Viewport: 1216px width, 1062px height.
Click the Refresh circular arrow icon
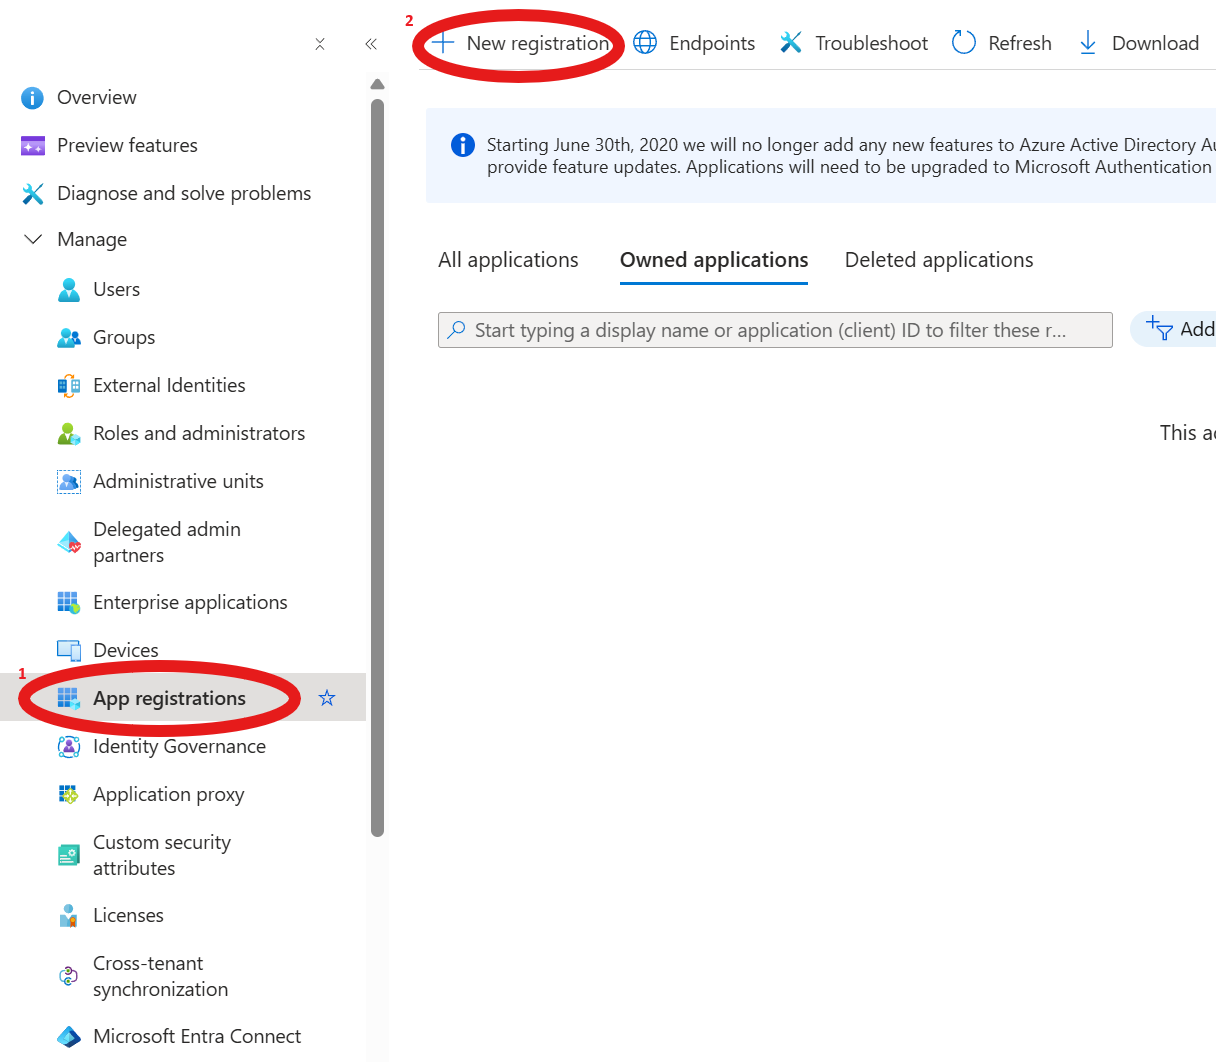pyautogui.click(x=964, y=43)
